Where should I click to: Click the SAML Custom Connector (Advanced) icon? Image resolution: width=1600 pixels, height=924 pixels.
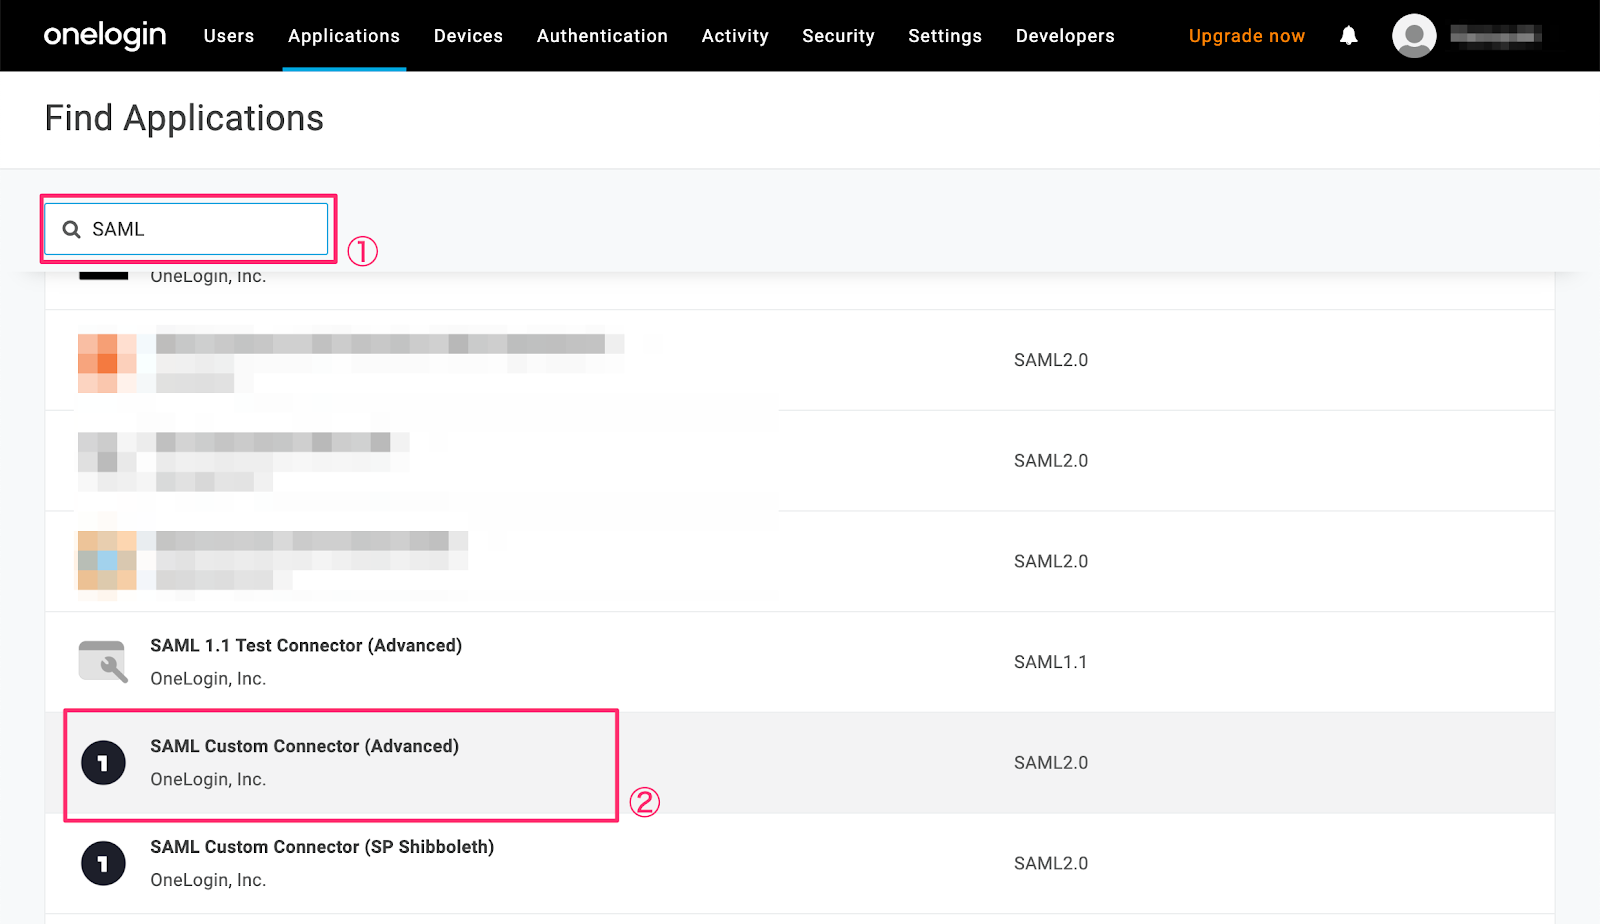[x=103, y=763]
